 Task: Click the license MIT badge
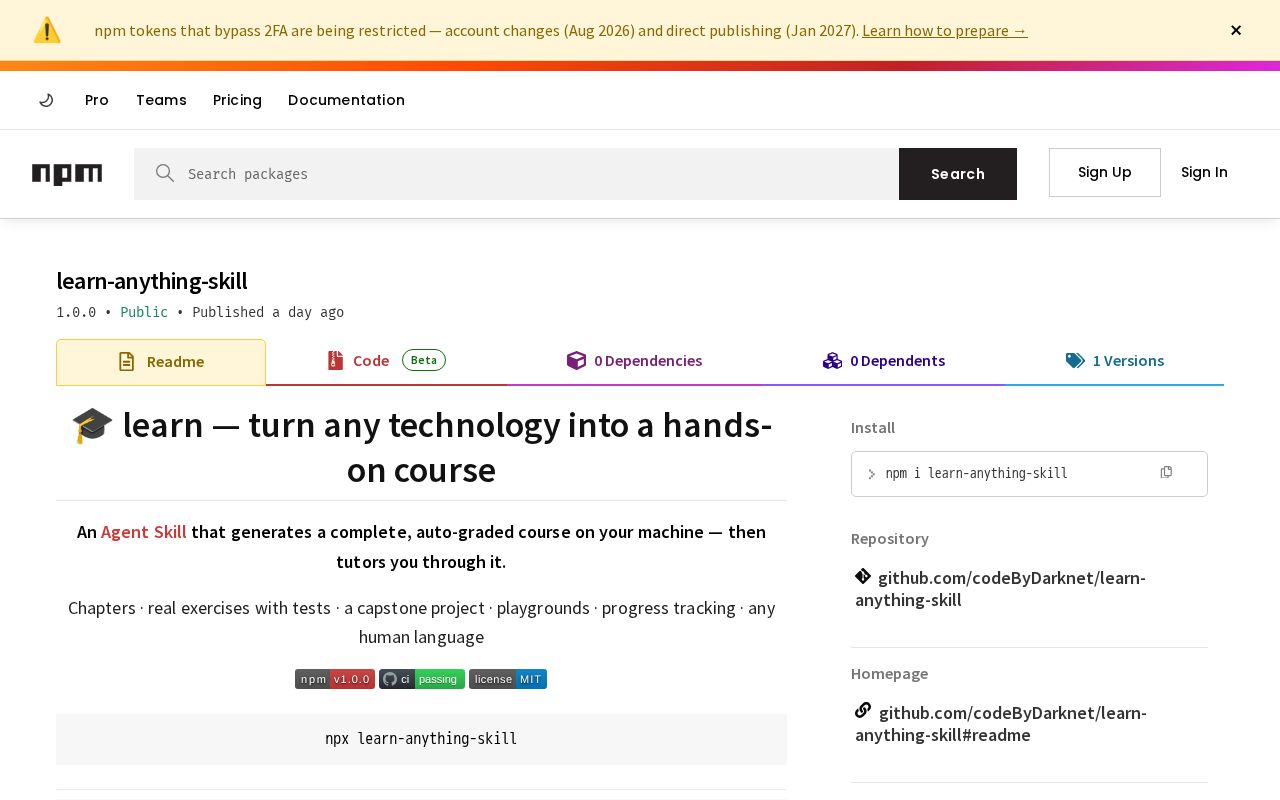click(x=508, y=679)
